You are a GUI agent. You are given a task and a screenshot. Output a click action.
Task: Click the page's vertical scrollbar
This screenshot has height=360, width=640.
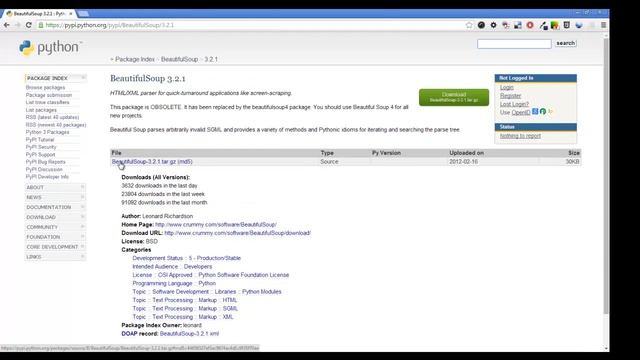pyautogui.click(x=606, y=176)
